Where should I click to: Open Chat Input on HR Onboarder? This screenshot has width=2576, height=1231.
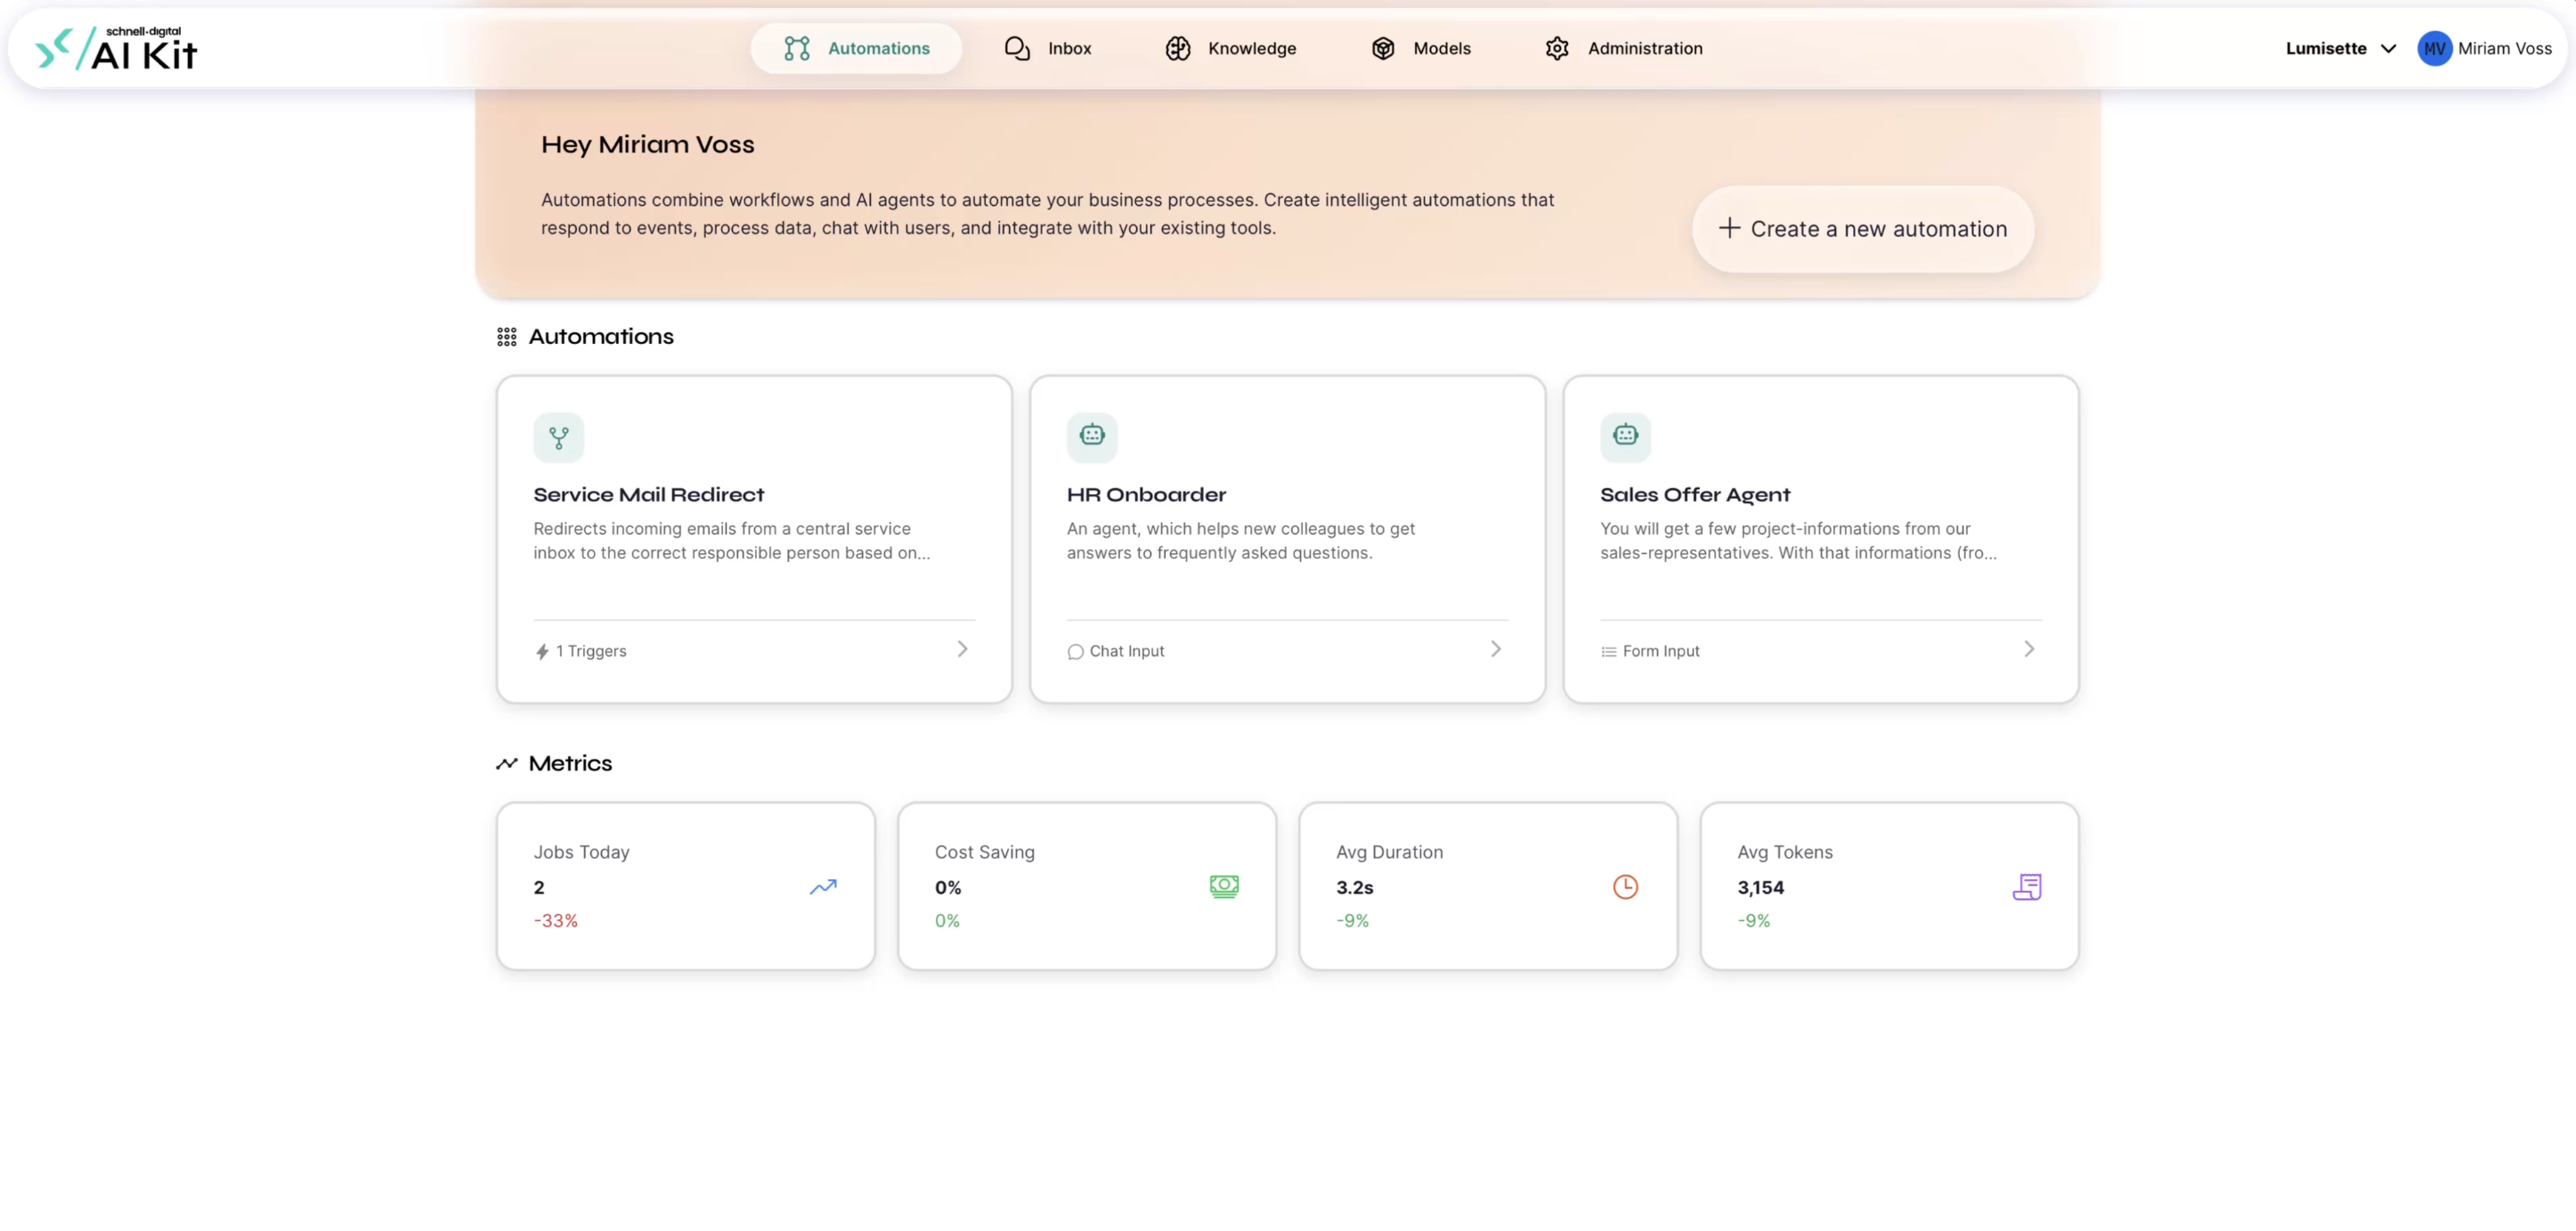pyautogui.click(x=1116, y=650)
